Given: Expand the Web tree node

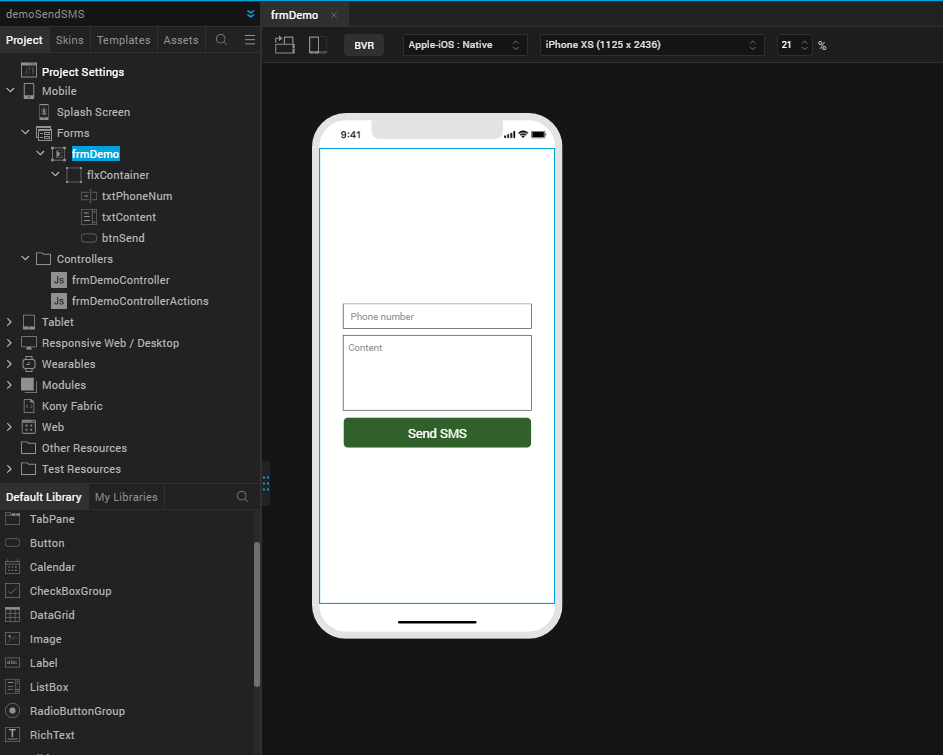Looking at the screenshot, I should tap(9, 427).
